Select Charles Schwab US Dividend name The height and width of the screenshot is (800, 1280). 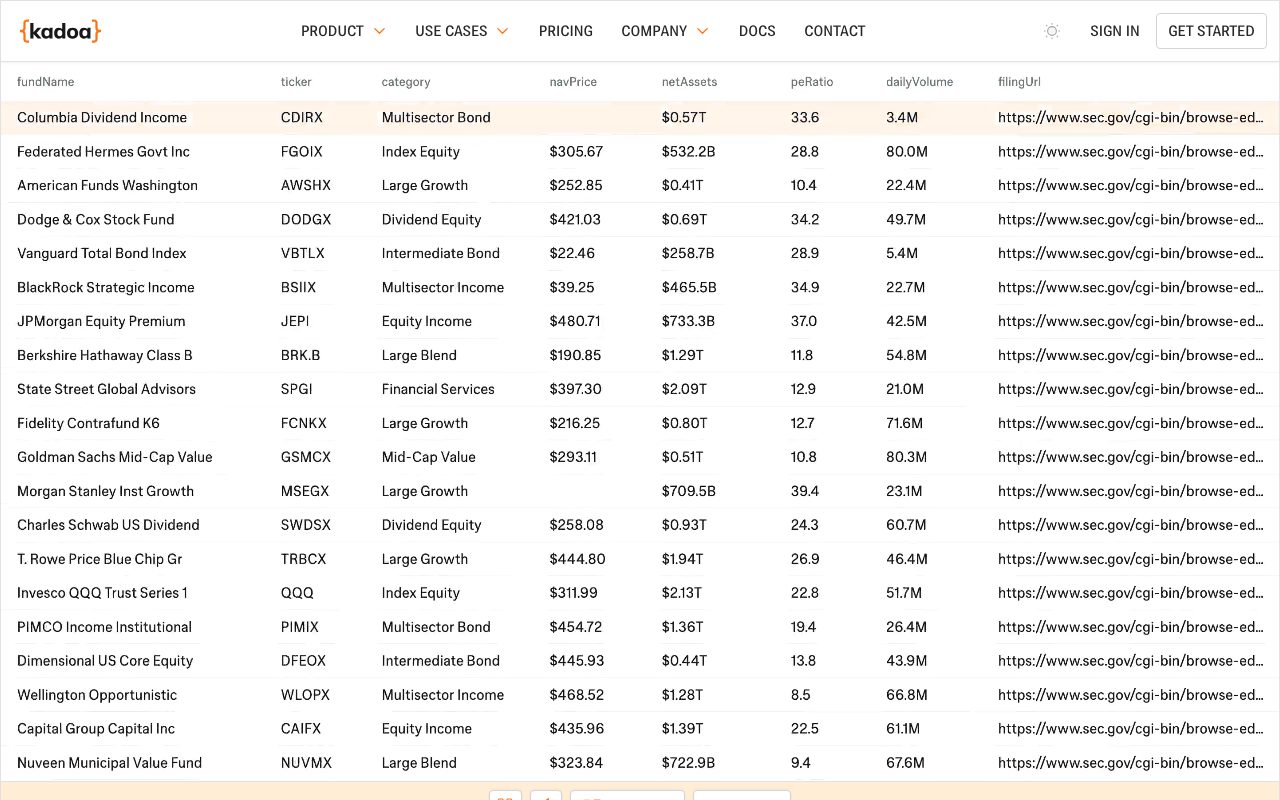click(108, 525)
